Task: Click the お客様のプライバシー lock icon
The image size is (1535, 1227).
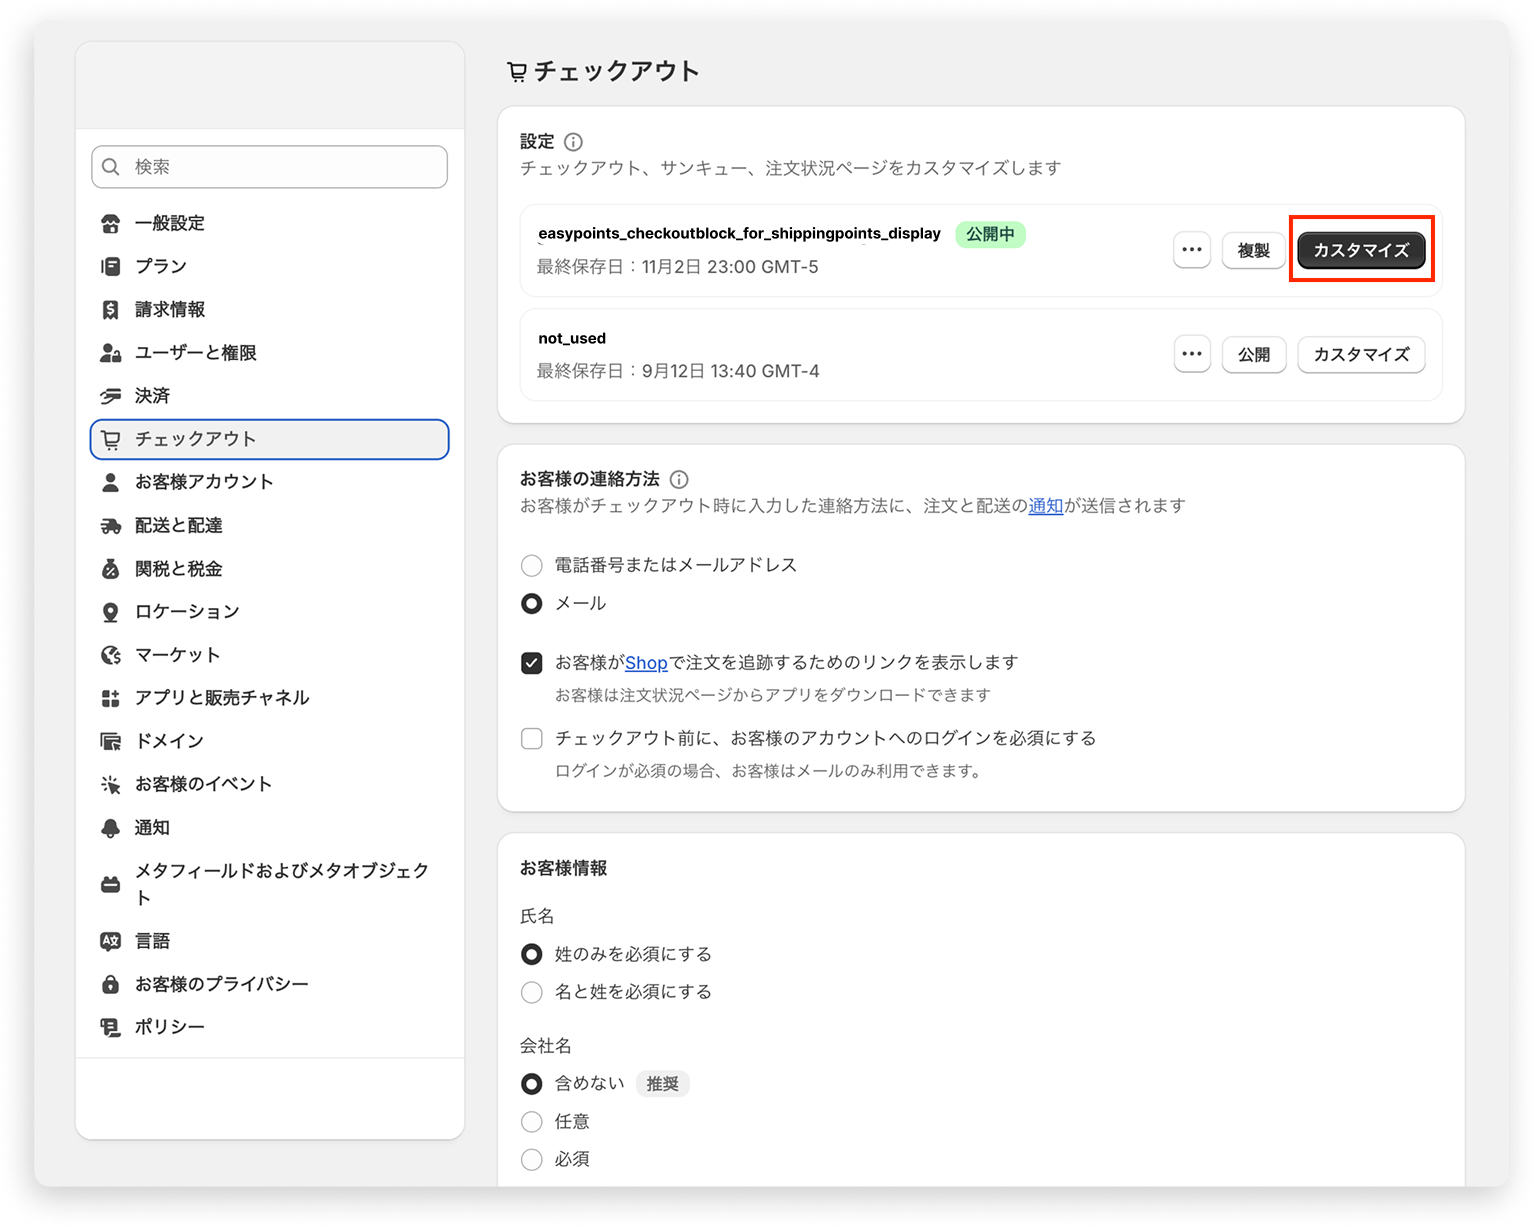Action: (111, 985)
